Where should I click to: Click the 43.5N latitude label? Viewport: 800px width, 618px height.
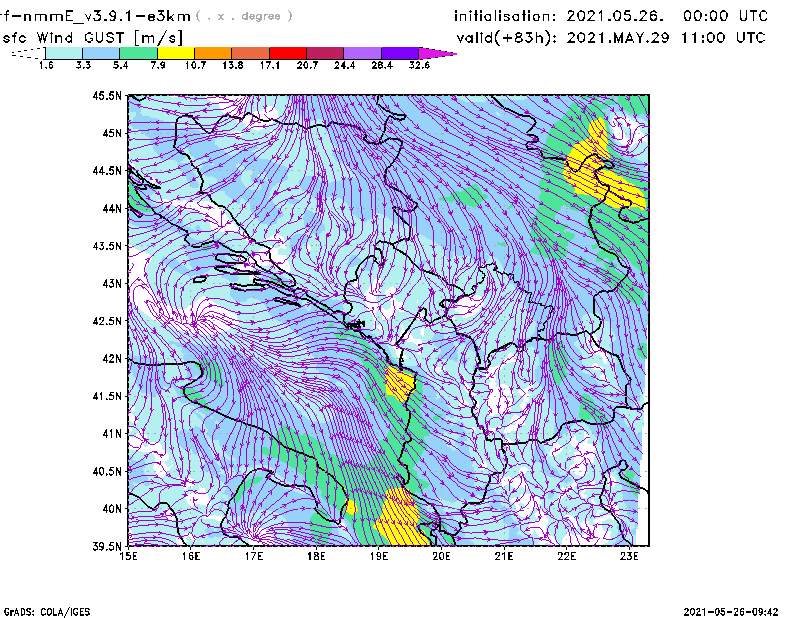(107, 246)
